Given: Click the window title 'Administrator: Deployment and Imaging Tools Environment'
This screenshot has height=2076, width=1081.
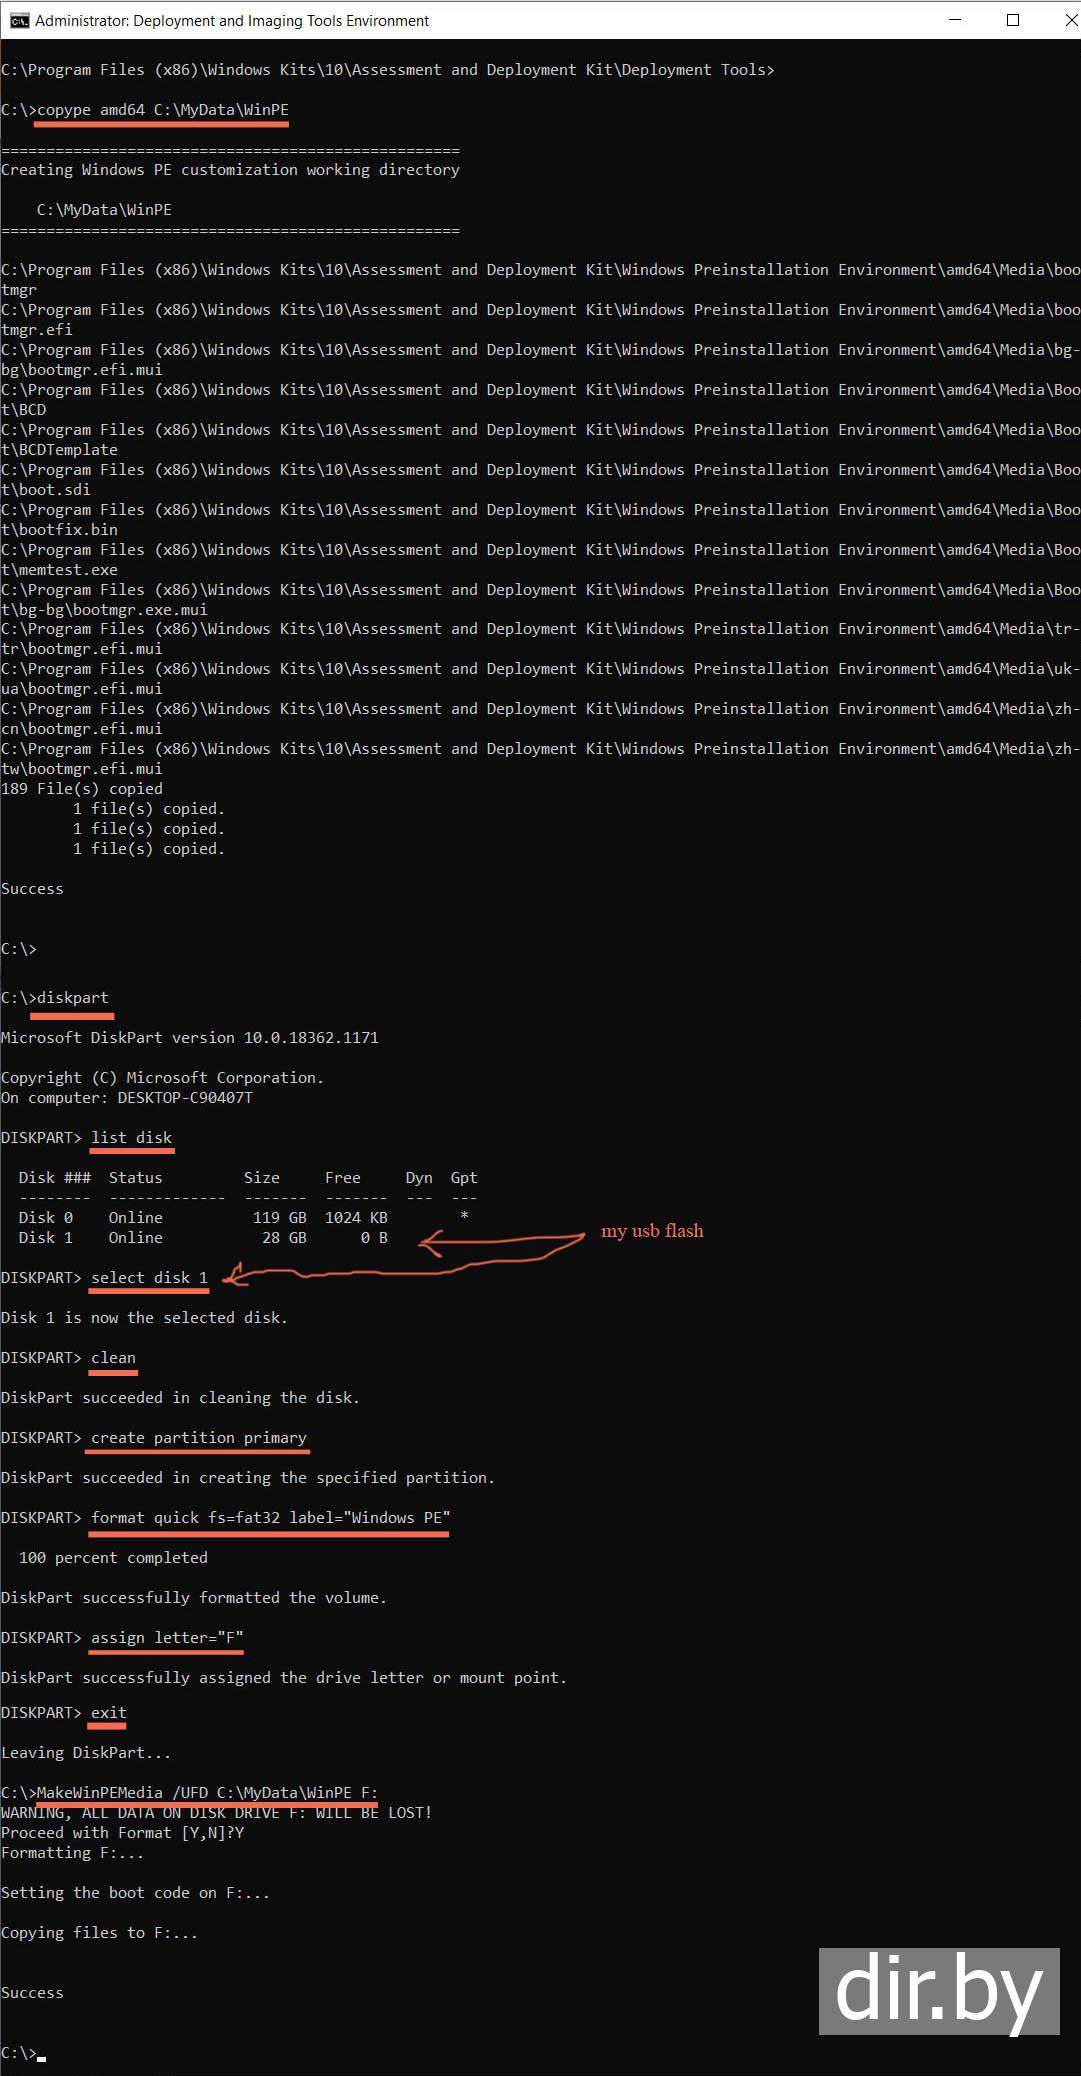Looking at the screenshot, I should (x=232, y=21).
